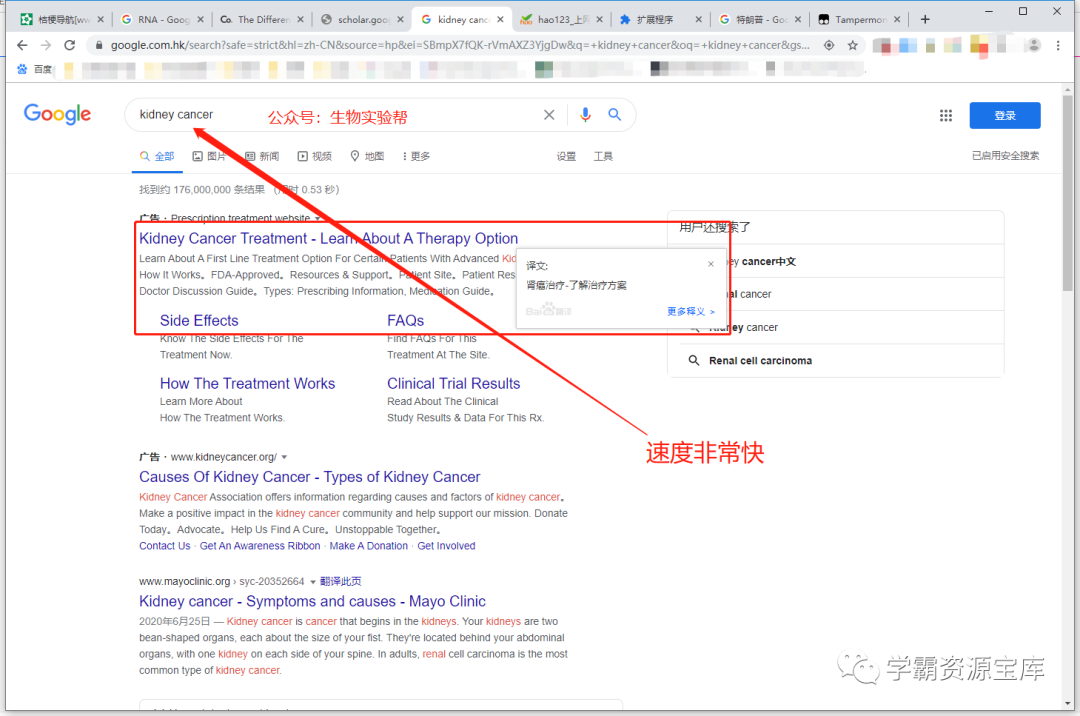Click 已启用安全搜索 SafeSearch notice
The width and height of the screenshot is (1080, 716).
pos(1005,156)
